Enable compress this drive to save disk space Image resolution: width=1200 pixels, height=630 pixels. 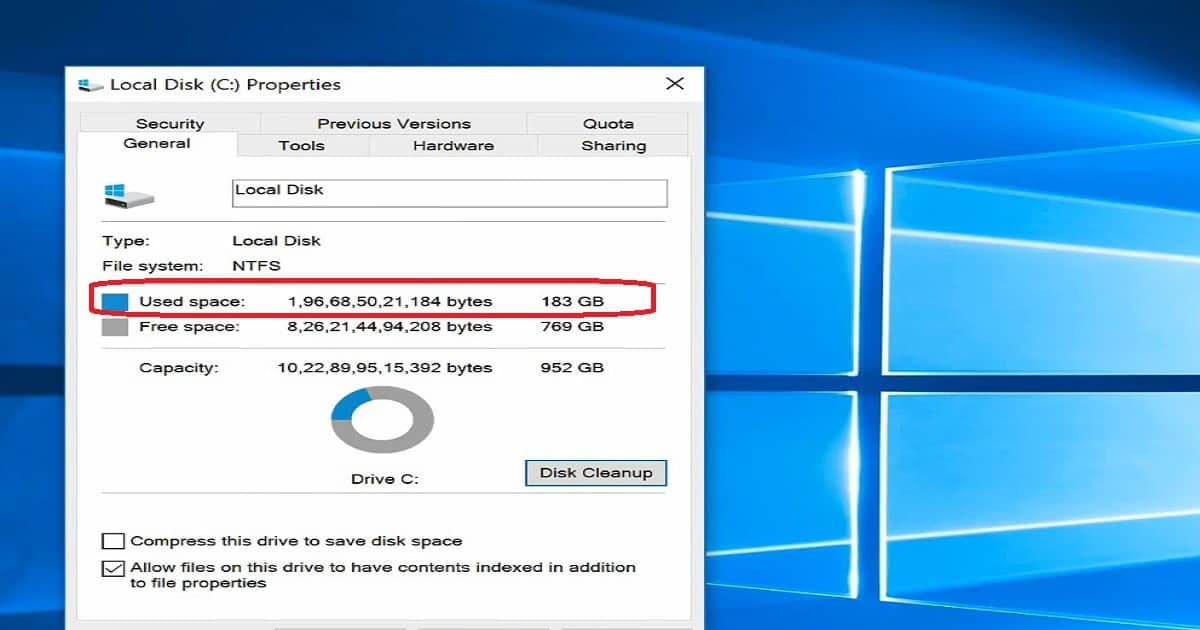(113, 540)
